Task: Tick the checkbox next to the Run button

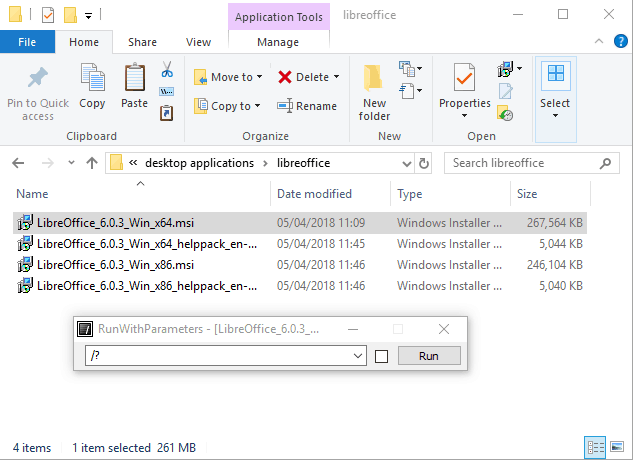Action: pos(381,356)
